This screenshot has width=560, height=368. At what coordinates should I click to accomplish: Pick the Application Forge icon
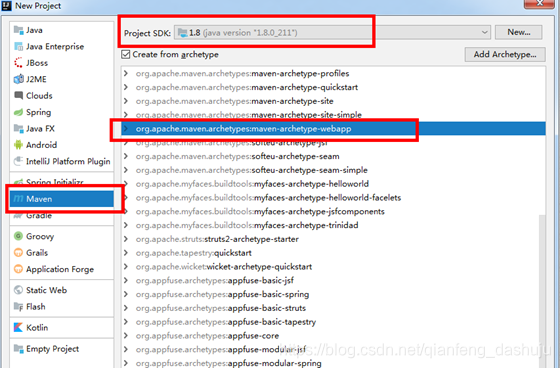(18, 269)
